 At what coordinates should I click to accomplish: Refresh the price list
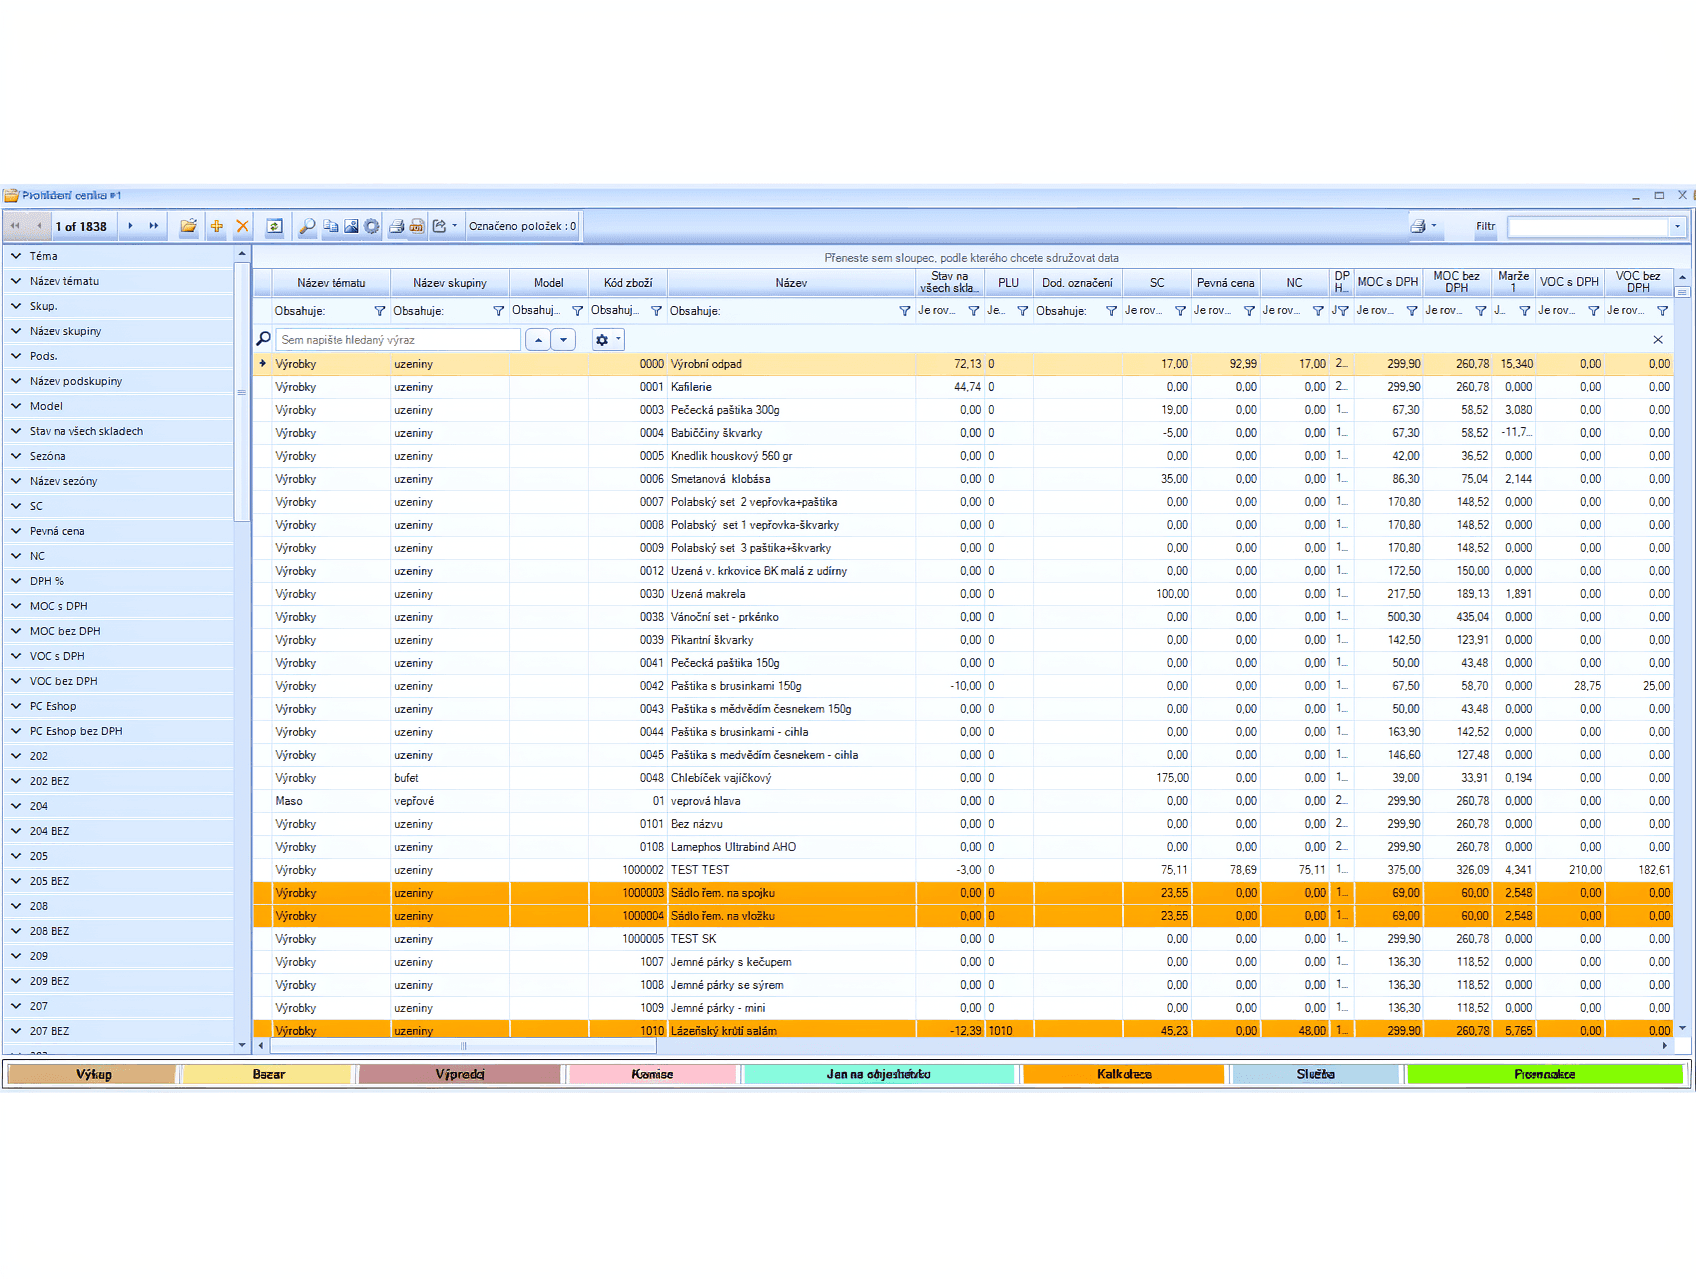point(274,226)
